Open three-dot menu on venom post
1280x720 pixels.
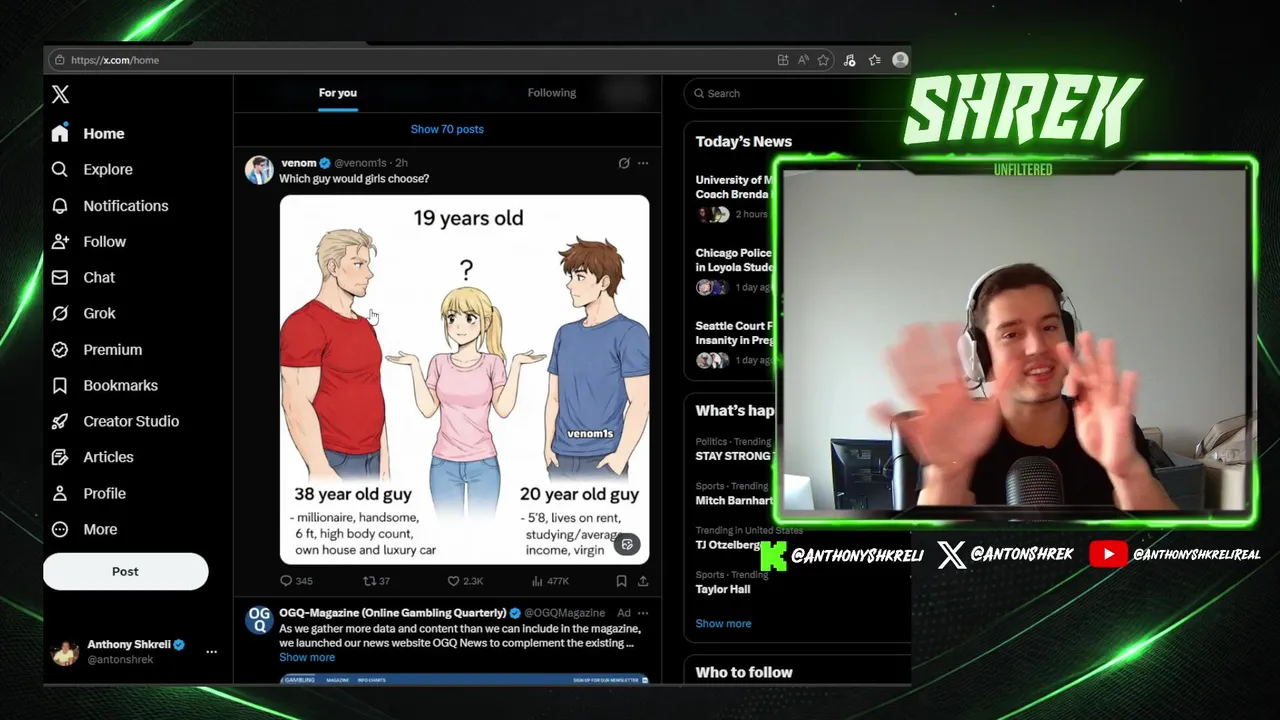pos(643,163)
